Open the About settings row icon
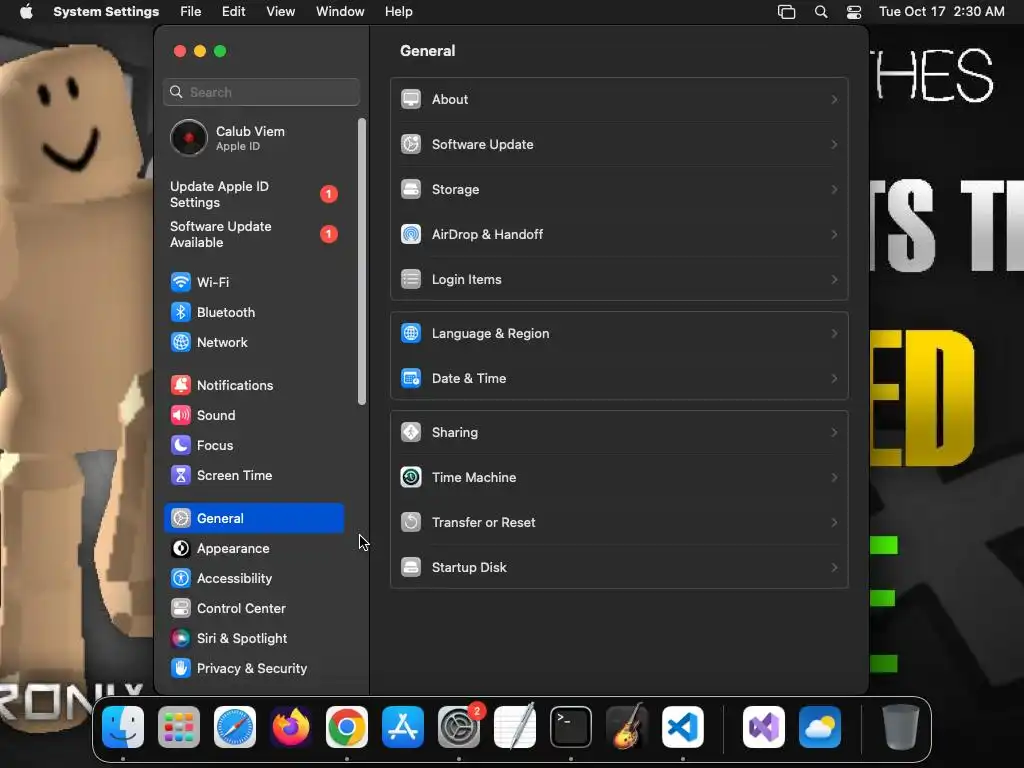 pos(411,99)
